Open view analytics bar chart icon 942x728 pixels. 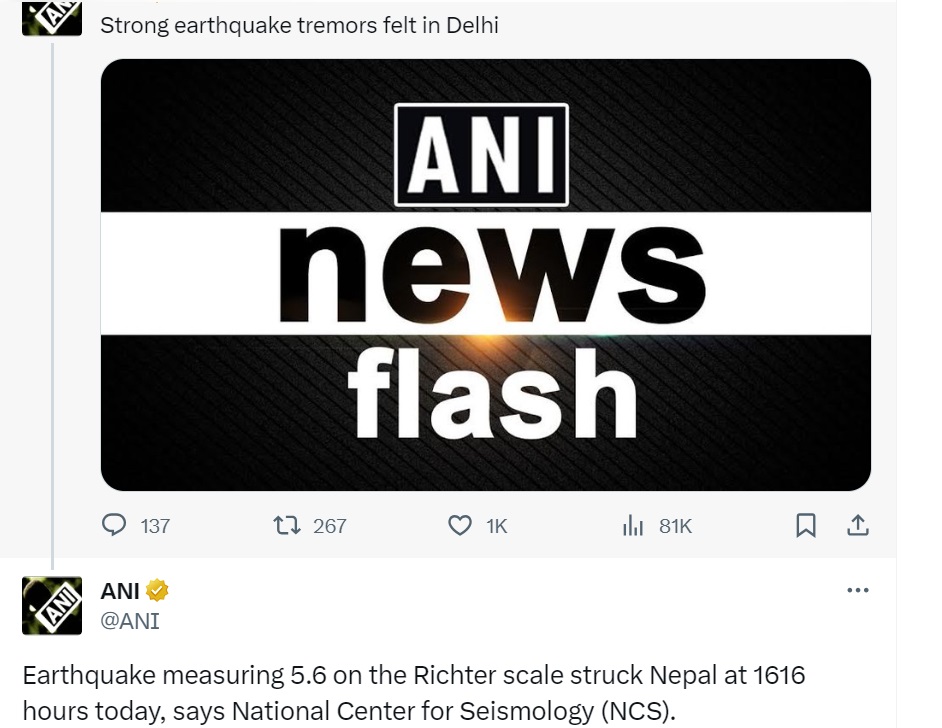click(633, 525)
